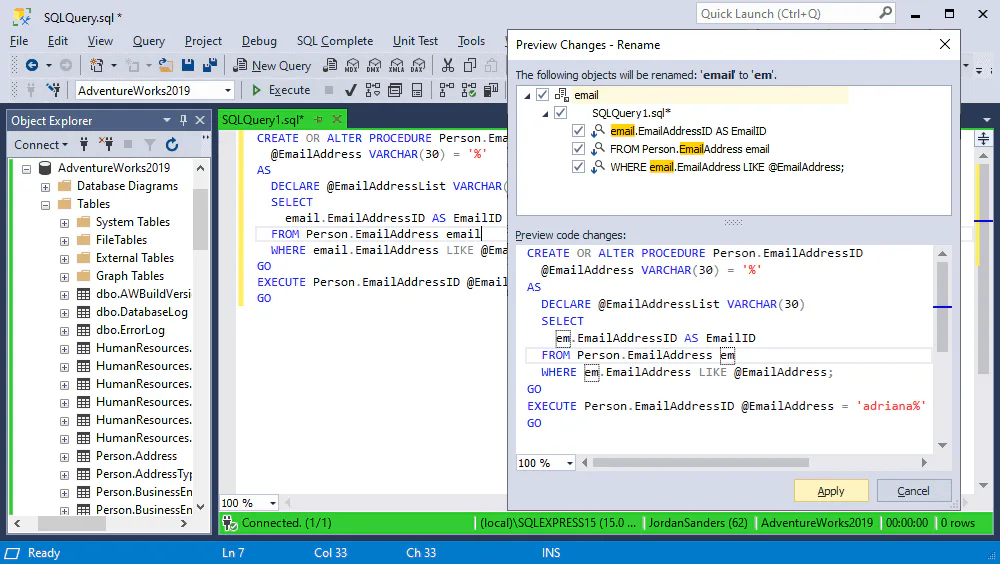Open the editor zoom 100 % dropdown
This screenshot has height=564, width=1000.
coord(272,503)
